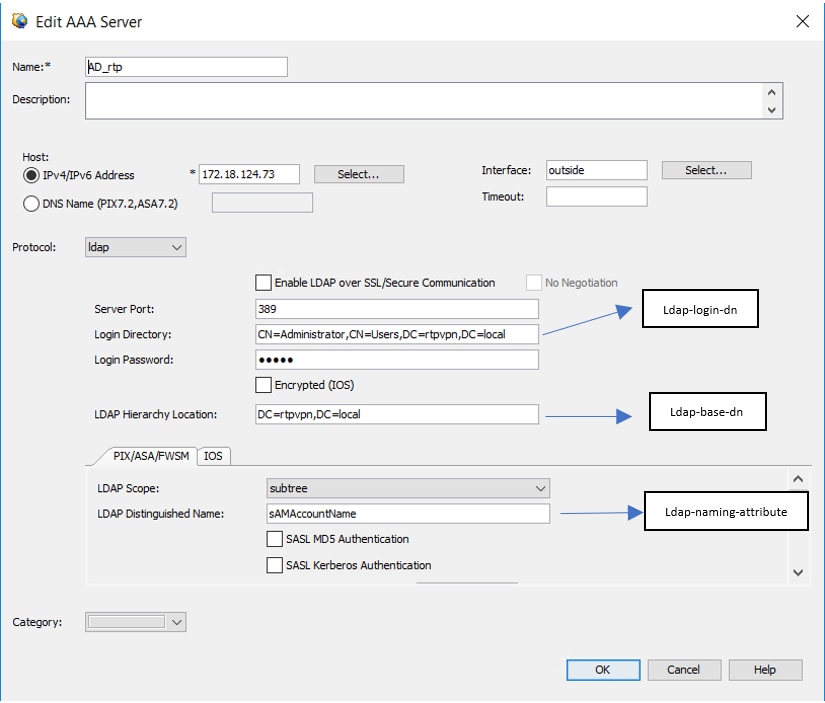Switch to the IOS tab
The image size is (825, 703).
pos(213,456)
